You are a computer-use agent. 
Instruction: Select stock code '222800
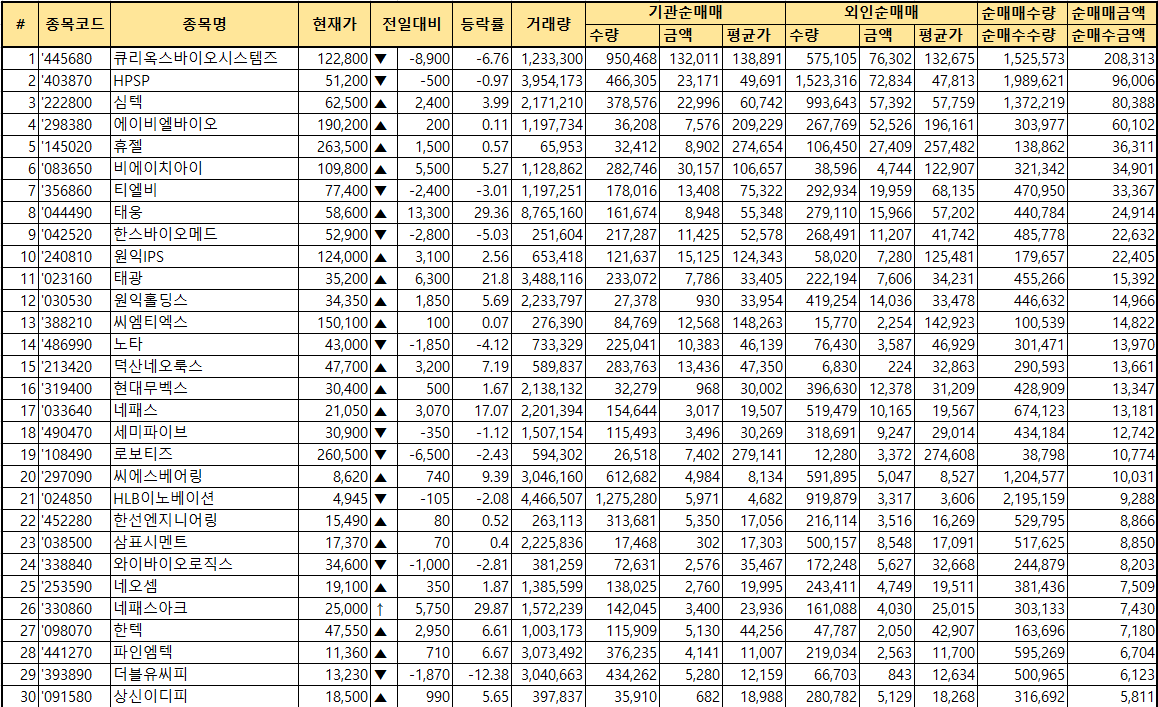pos(66,103)
